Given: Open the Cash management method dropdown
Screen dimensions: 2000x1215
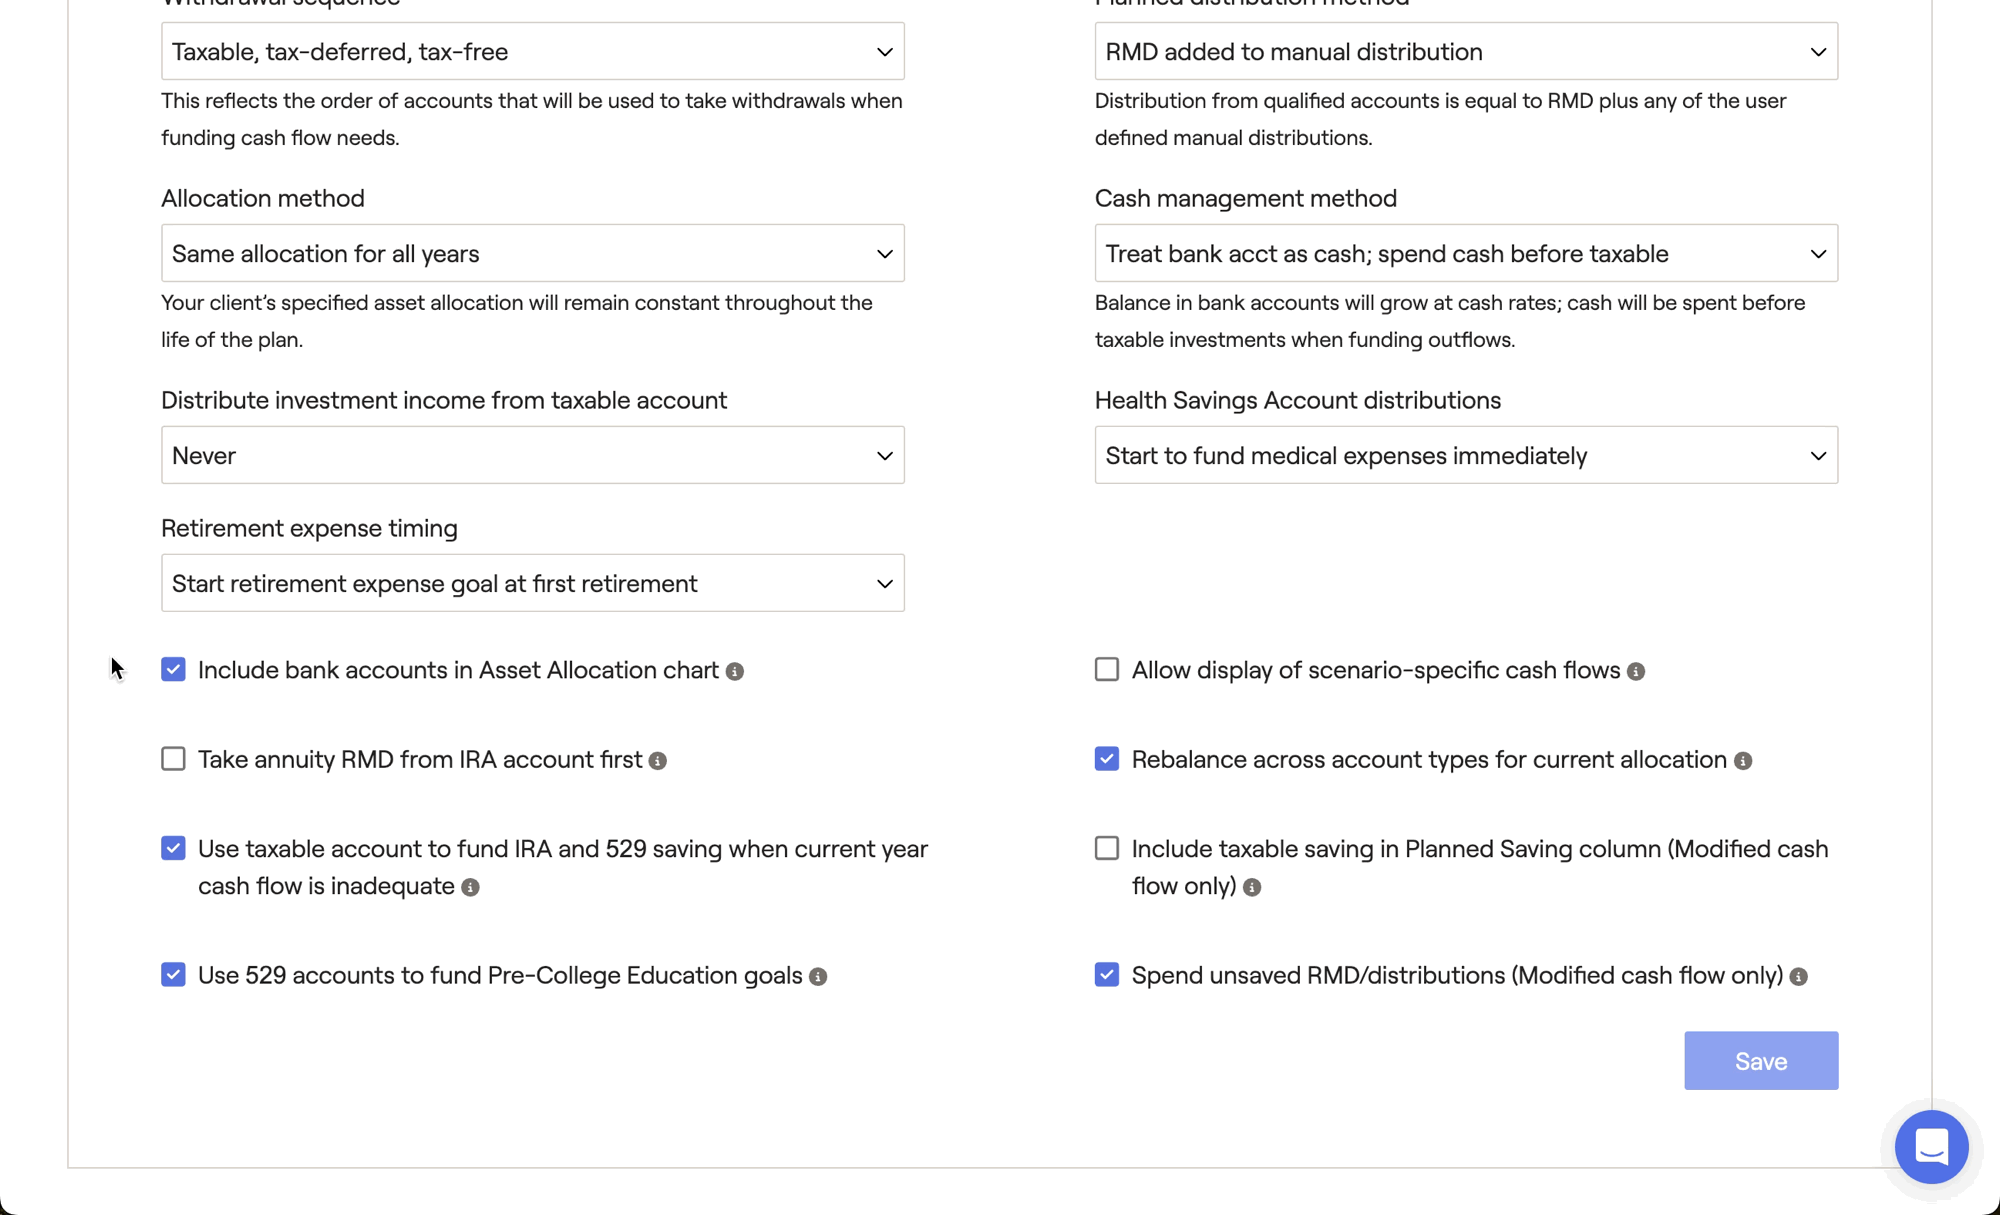Looking at the screenshot, I should click(1466, 253).
